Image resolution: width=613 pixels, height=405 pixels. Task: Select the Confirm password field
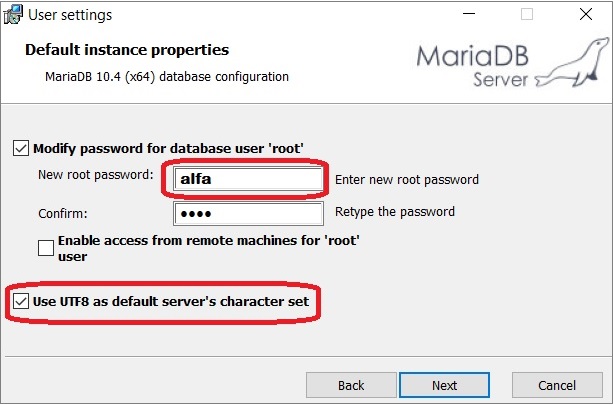(x=248, y=213)
